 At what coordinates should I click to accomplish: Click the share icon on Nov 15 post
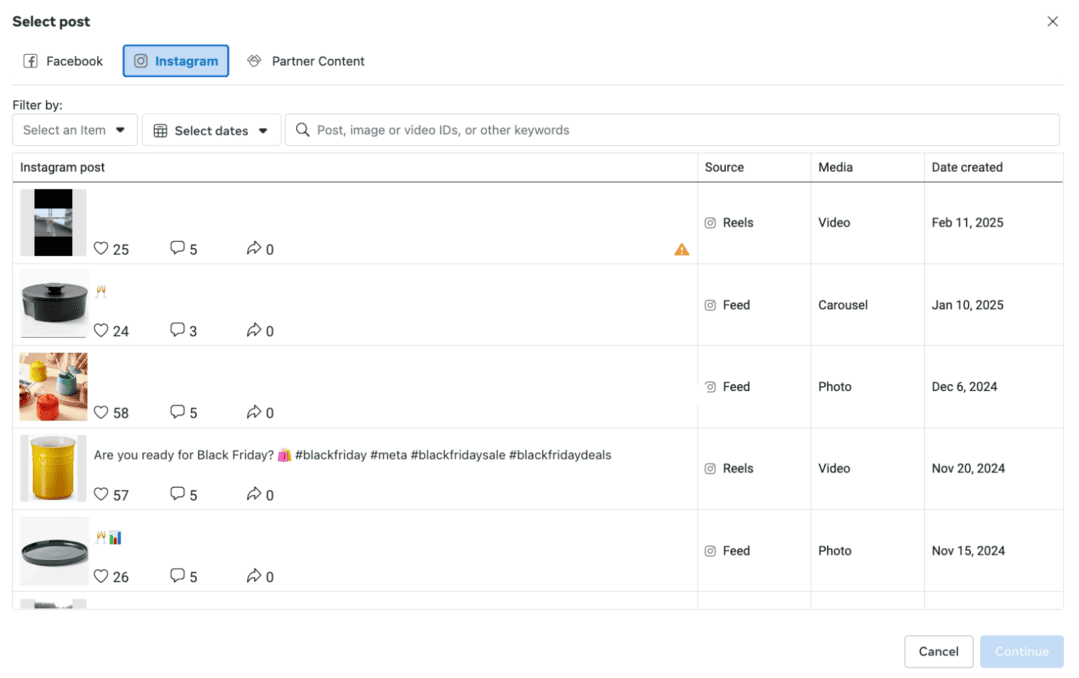(x=254, y=575)
